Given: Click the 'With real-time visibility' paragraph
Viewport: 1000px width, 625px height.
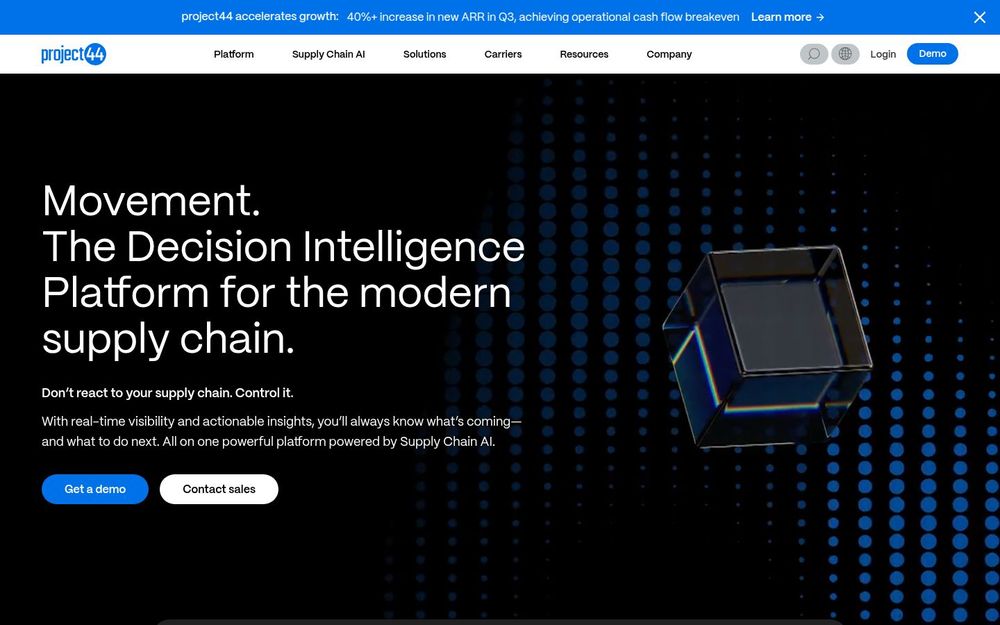Looking at the screenshot, I should pyautogui.click(x=281, y=431).
